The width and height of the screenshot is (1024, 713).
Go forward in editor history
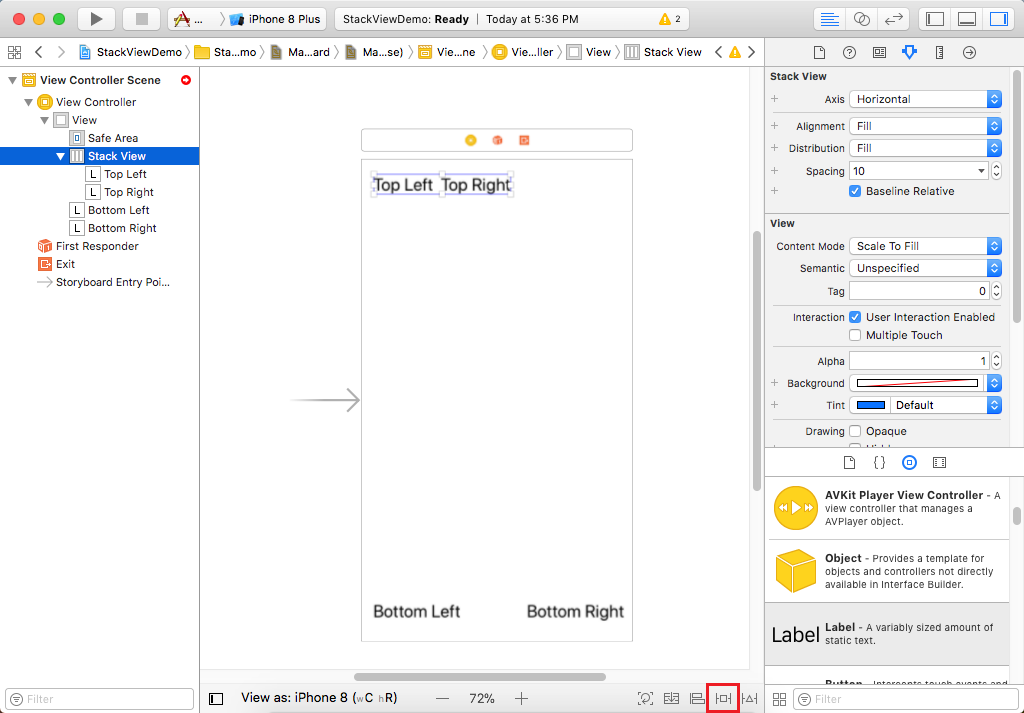coord(61,52)
